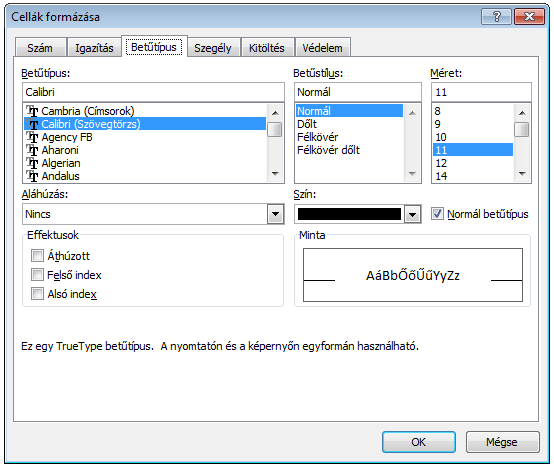Open the Aláhúzás dropdown

pyautogui.click(x=276, y=214)
